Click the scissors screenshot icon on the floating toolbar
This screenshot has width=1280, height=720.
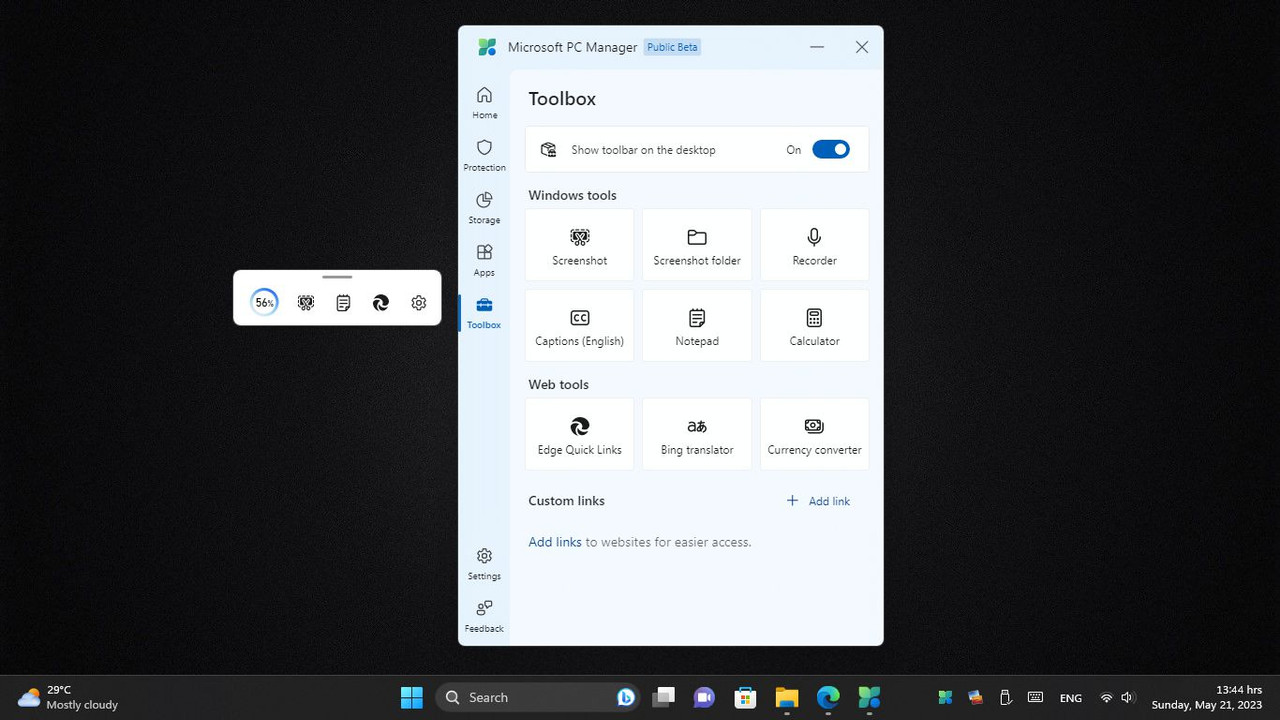[305, 302]
